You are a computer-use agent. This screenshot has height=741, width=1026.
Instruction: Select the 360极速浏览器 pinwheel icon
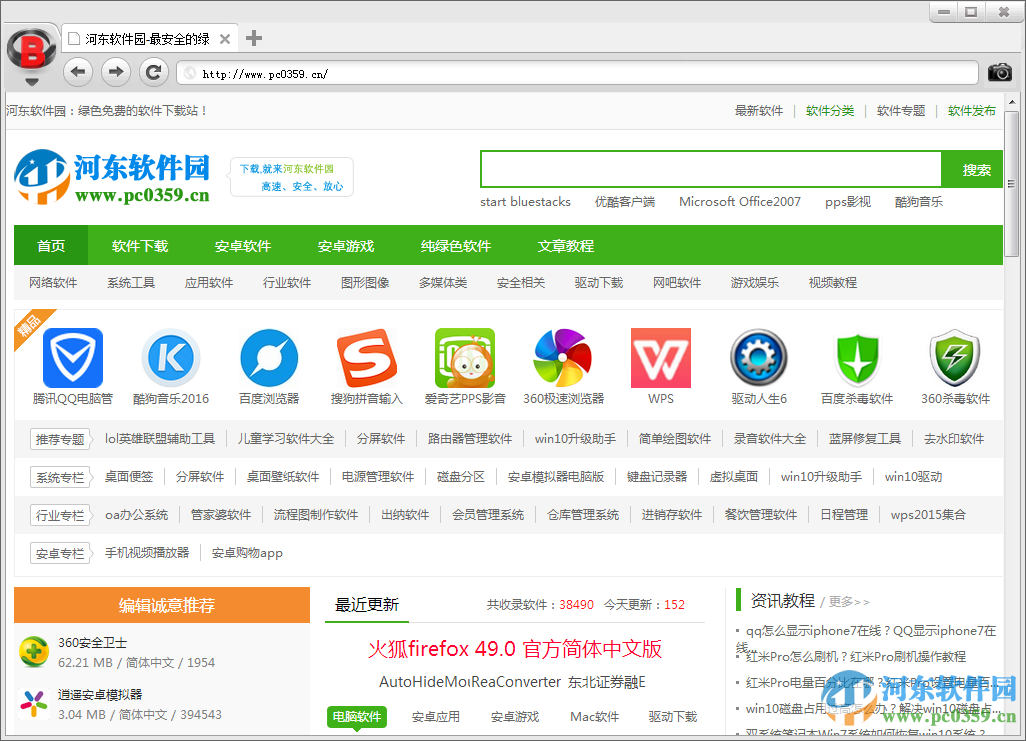(x=562, y=358)
